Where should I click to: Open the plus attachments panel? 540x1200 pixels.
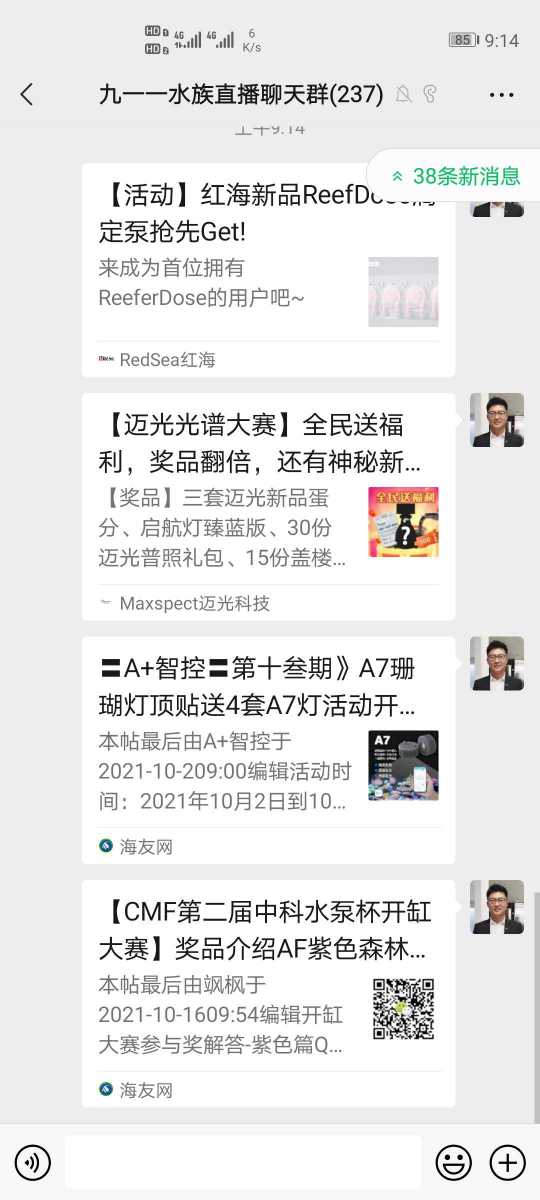[x=507, y=1162]
